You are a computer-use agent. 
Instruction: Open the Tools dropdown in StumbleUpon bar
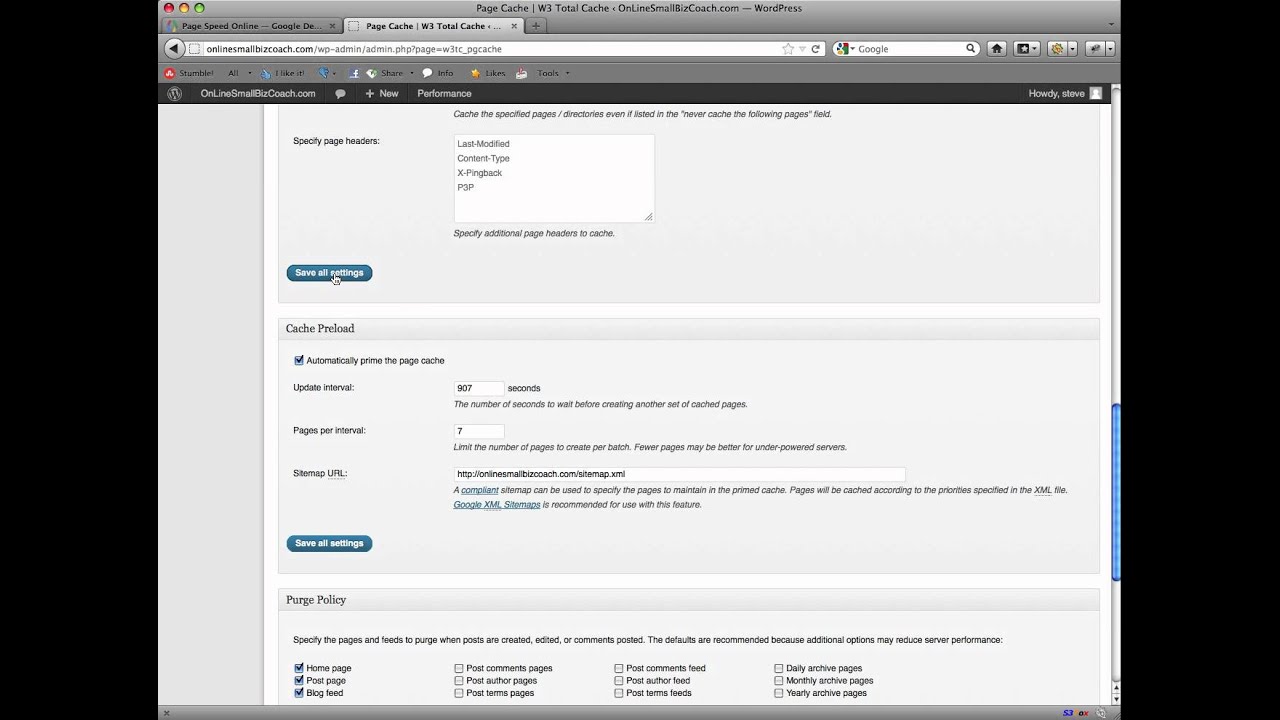[567, 73]
